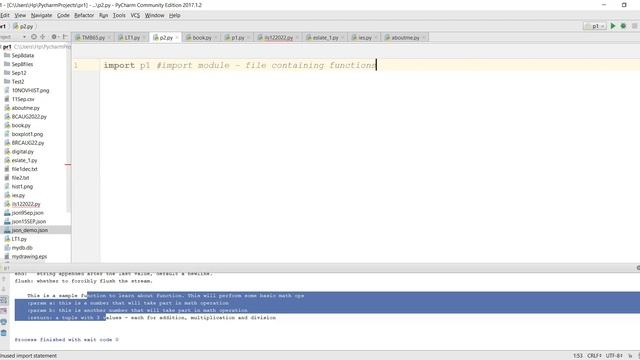Click the p2.py breadcrumb in navigation bar

coord(24,26)
